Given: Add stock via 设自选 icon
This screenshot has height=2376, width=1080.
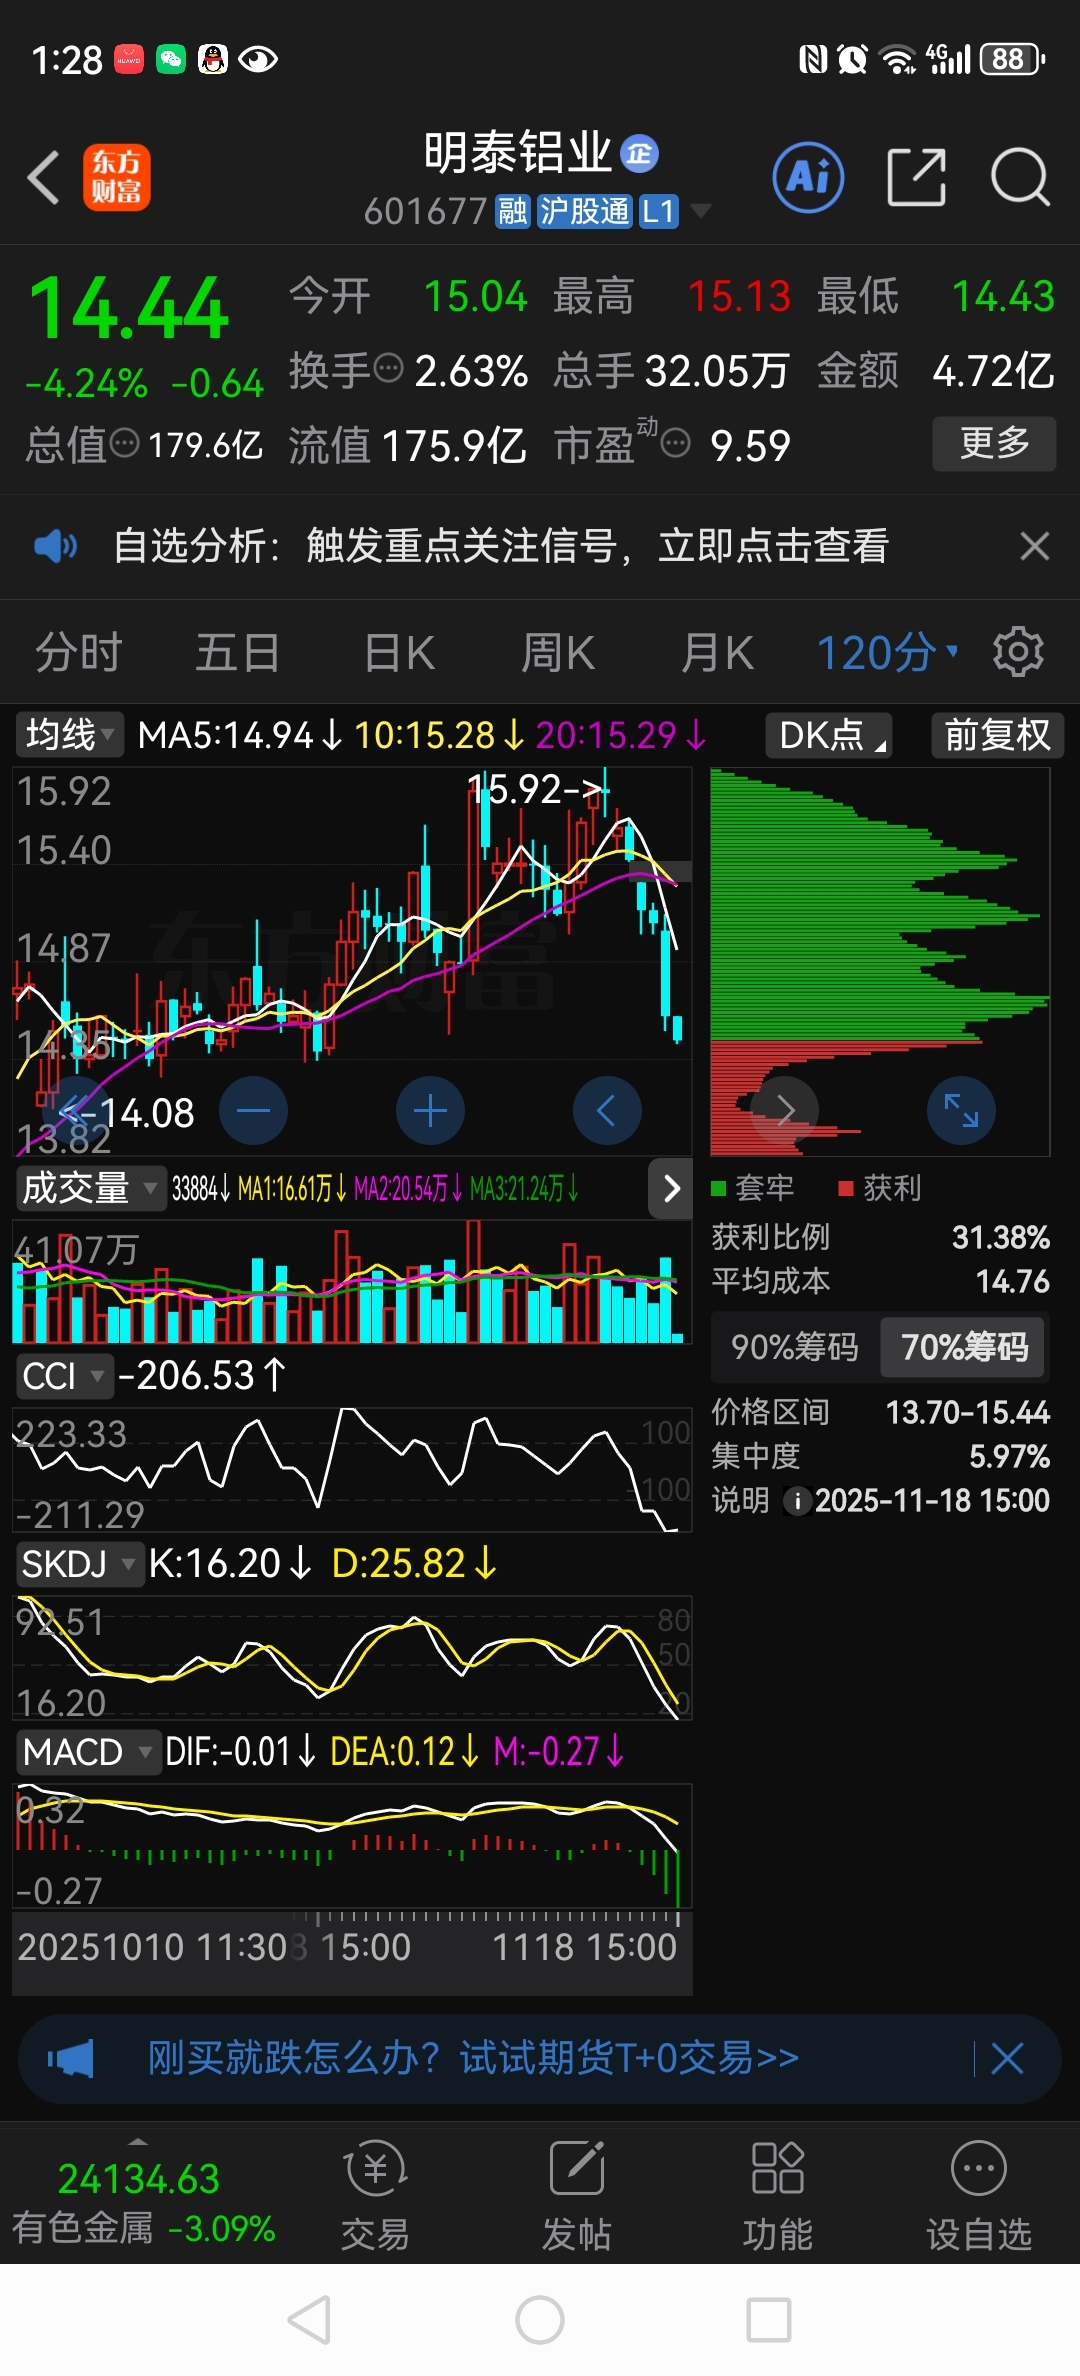Looking at the screenshot, I should [x=978, y=2195].
